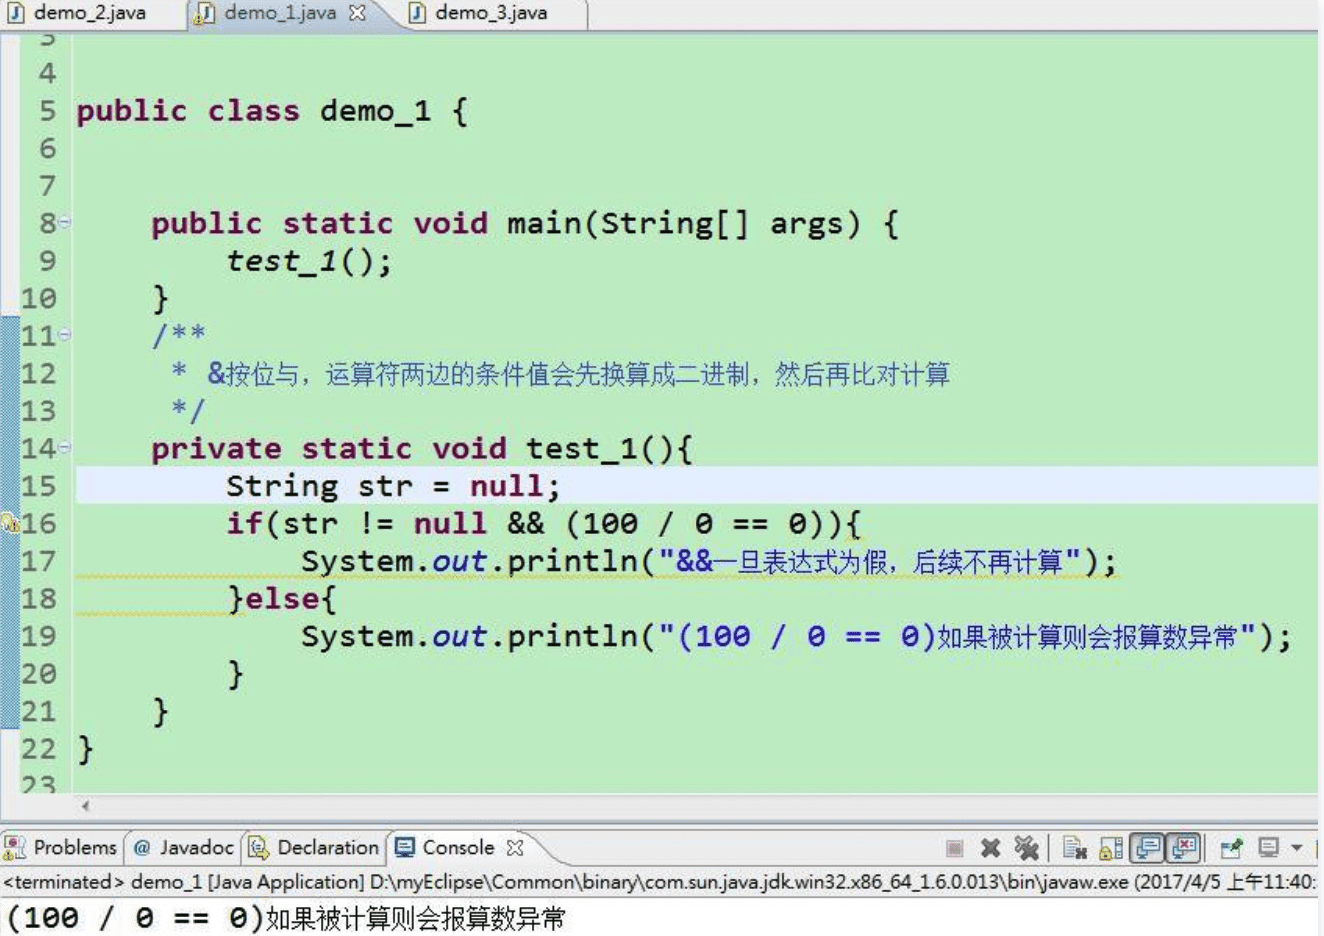1324x936 pixels.
Task: Click the Terminate button in Console toolbar
Action: pyautogui.click(x=954, y=848)
